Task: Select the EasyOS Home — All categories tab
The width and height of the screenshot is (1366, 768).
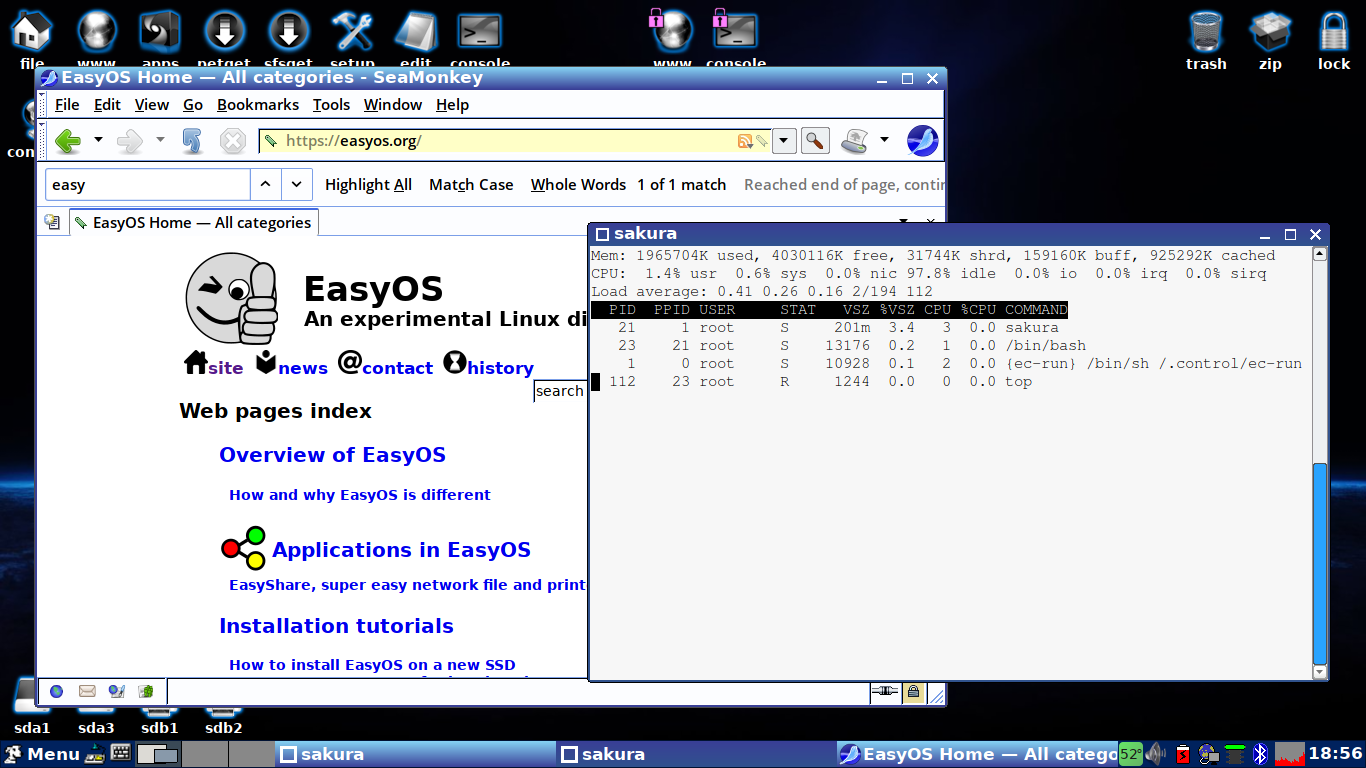Action: coord(194,223)
